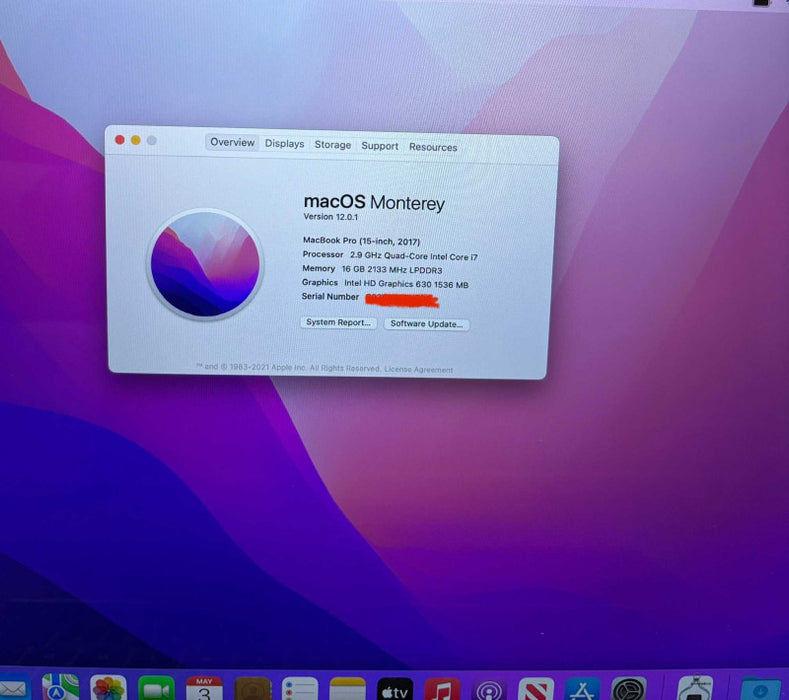This screenshot has height=700, width=789.
Task: Open the License Agreement link
Action: (419, 369)
